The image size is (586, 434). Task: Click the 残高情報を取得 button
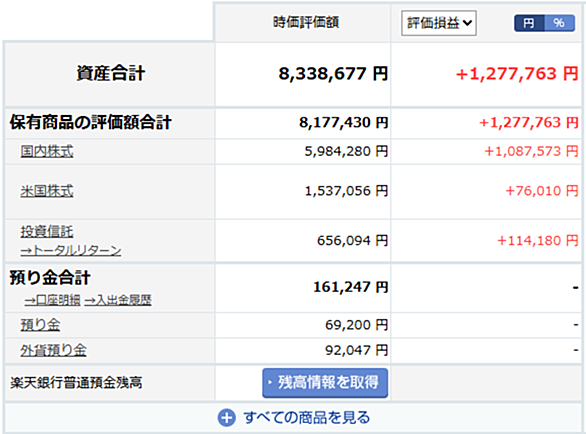325,383
